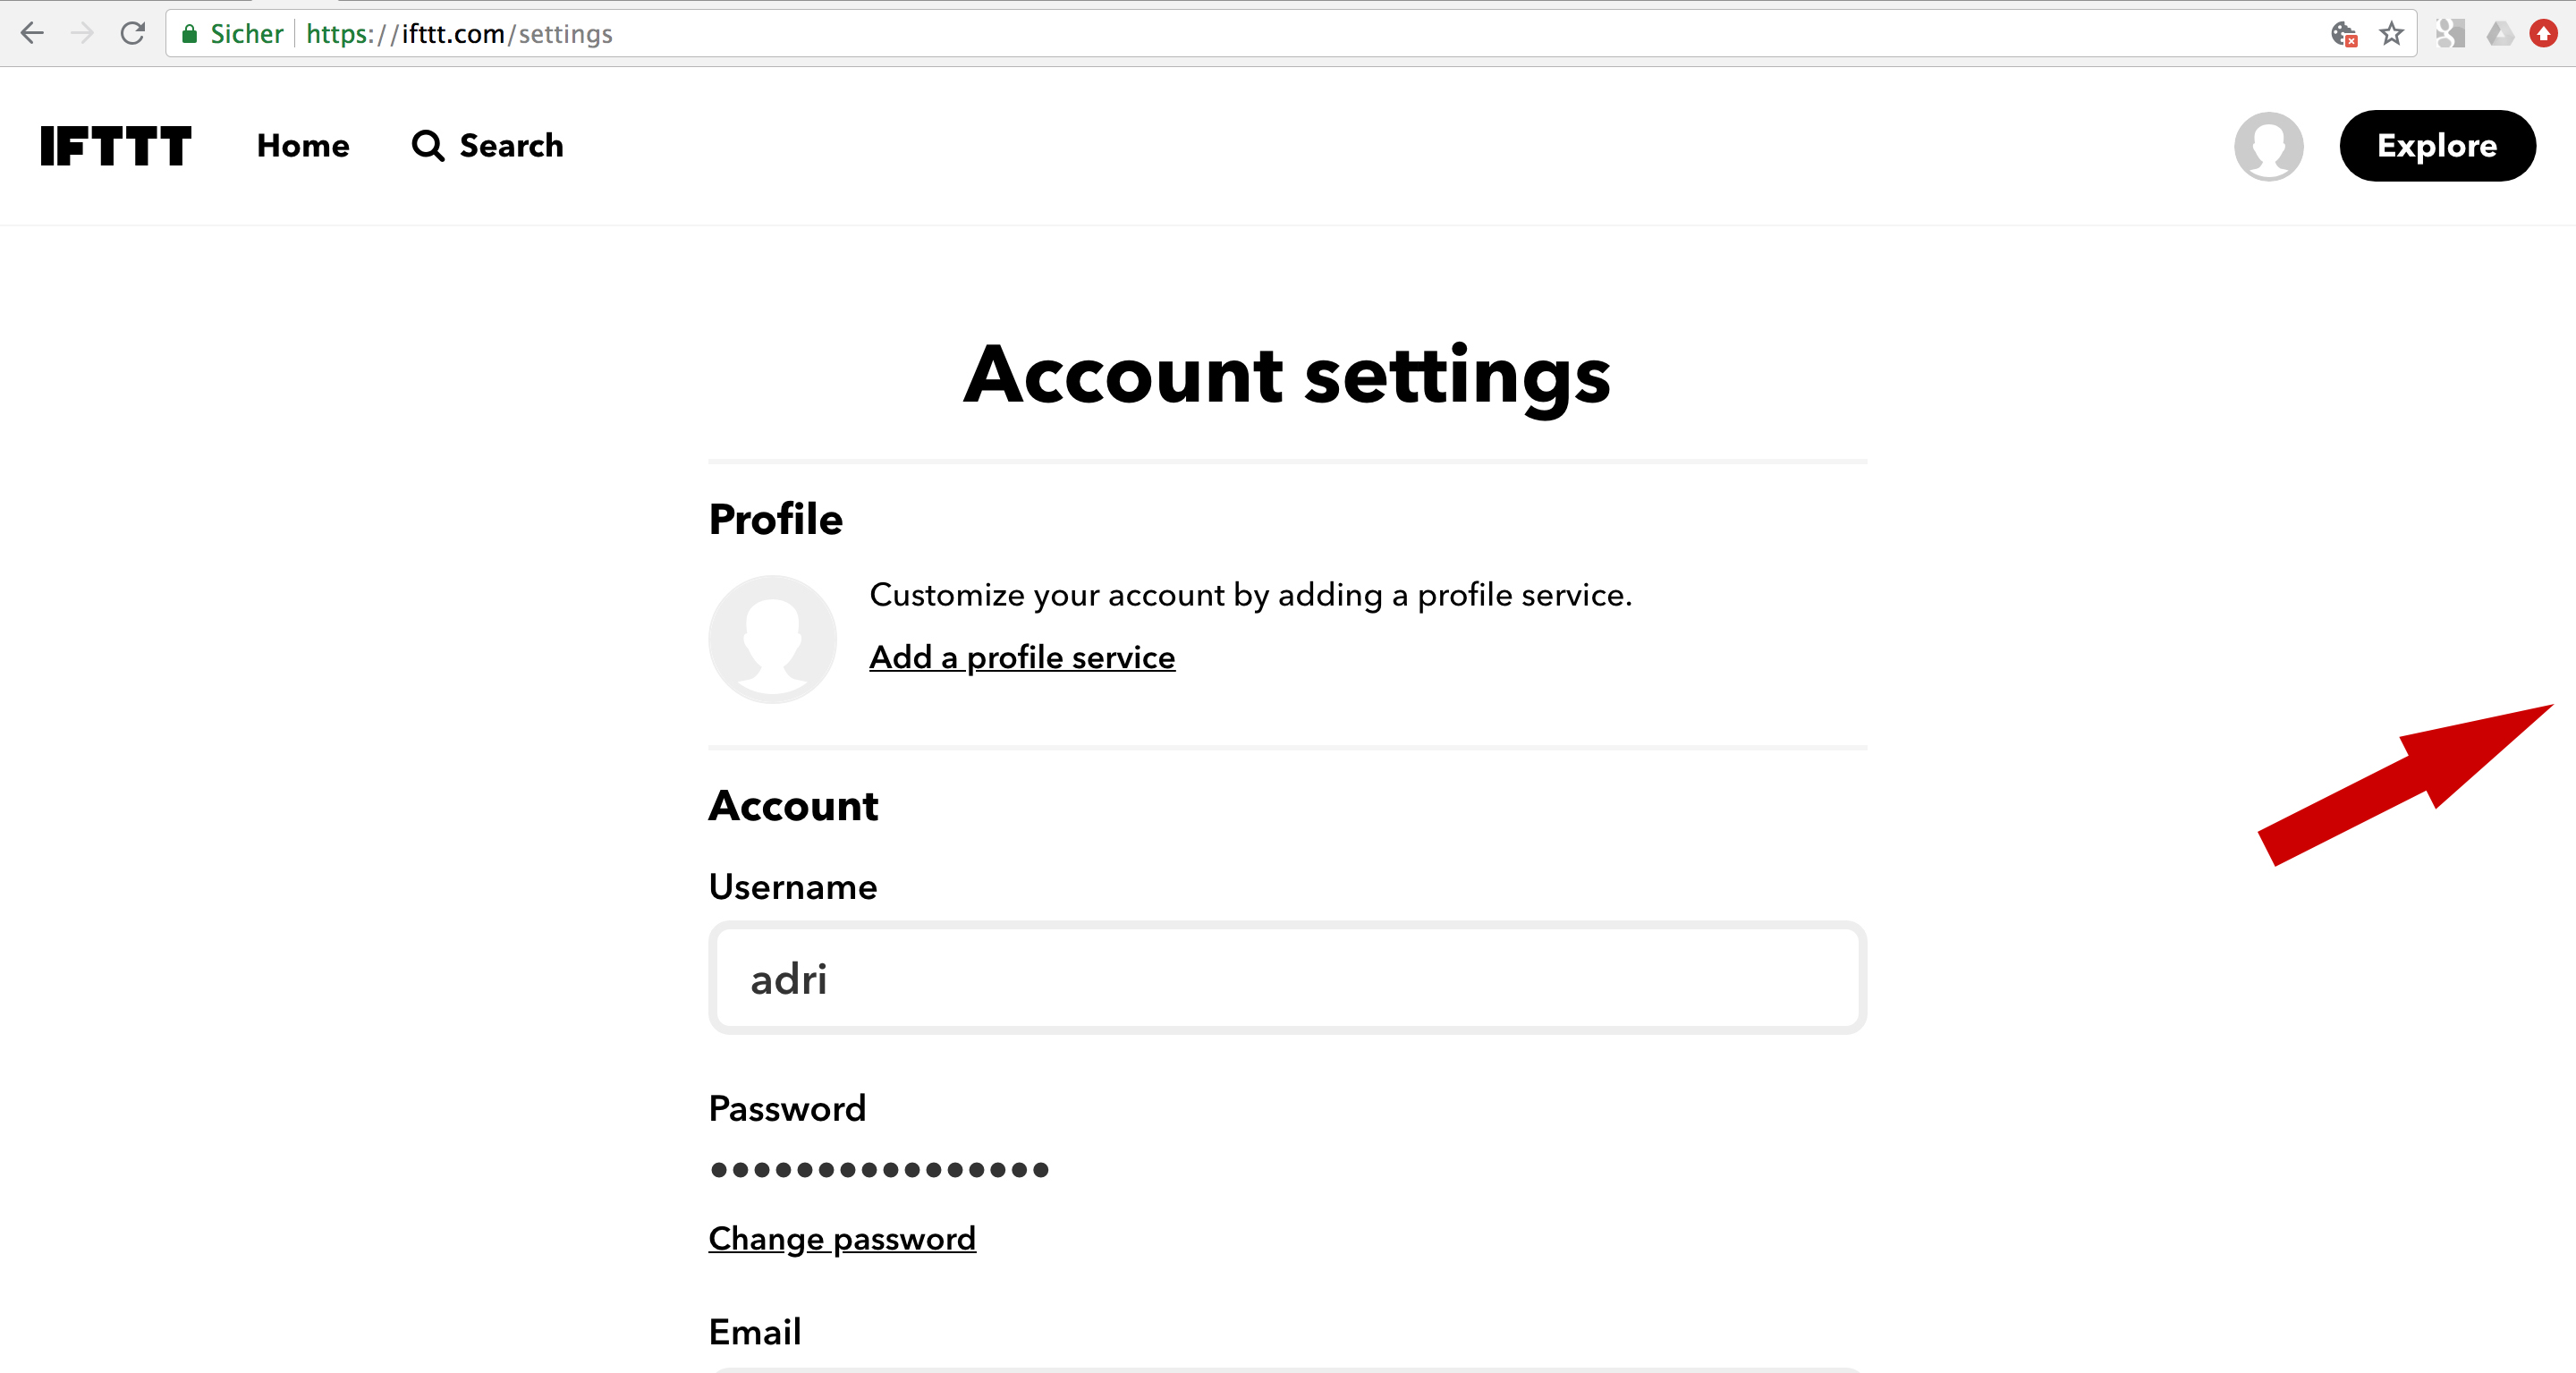This screenshot has height=1373, width=2576.
Task: Click the masked password dots
Action: (x=879, y=1169)
